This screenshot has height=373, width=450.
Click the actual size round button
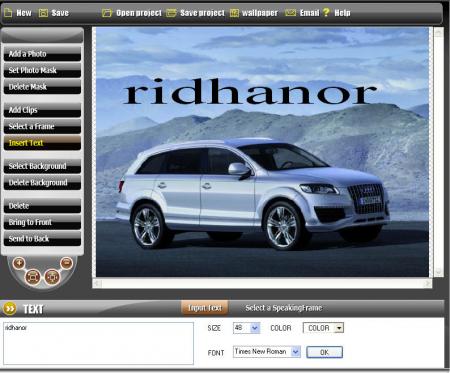click(52, 277)
